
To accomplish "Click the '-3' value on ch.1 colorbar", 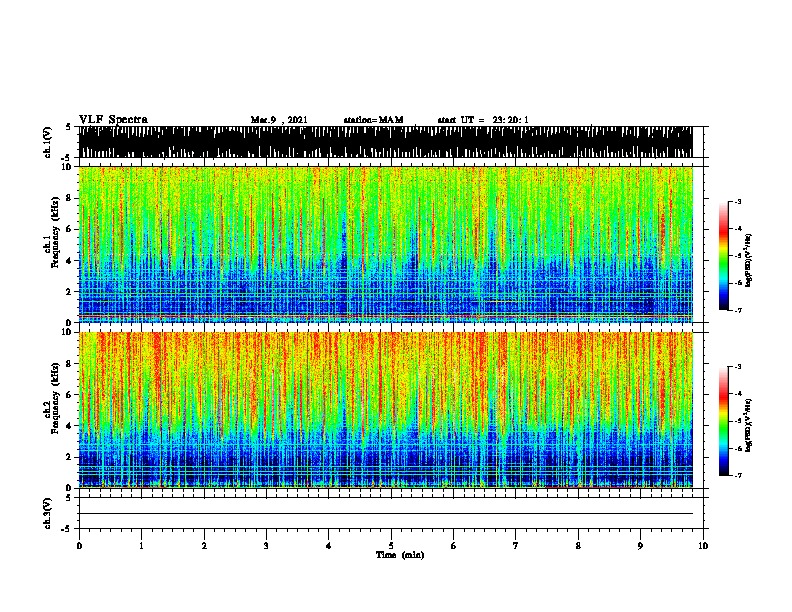I will [737, 201].
